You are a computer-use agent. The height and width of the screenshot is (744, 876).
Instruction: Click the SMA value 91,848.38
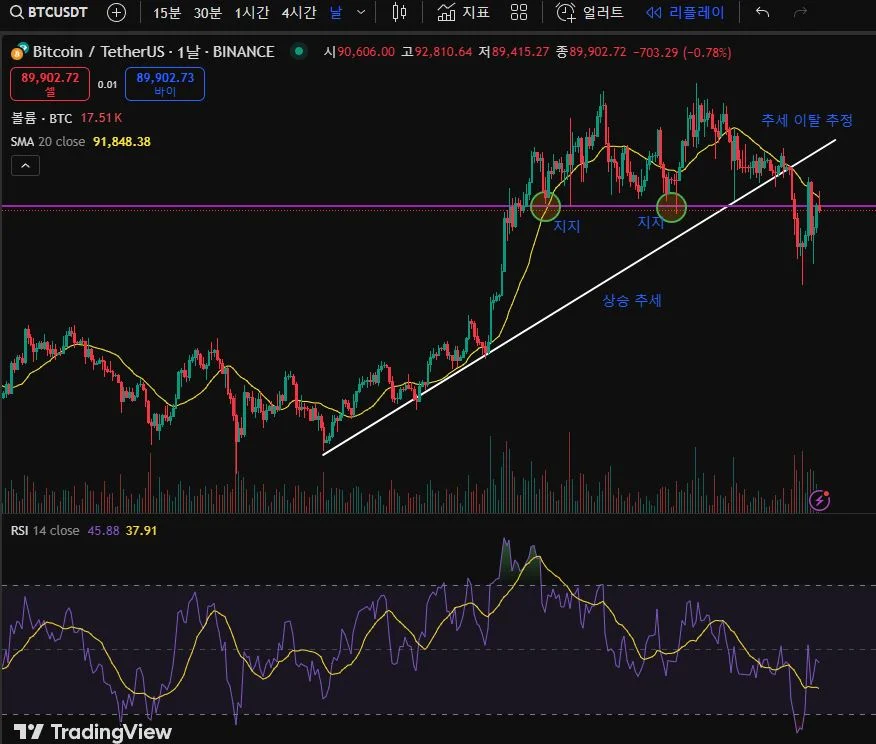pyautogui.click(x=122, y=141)
